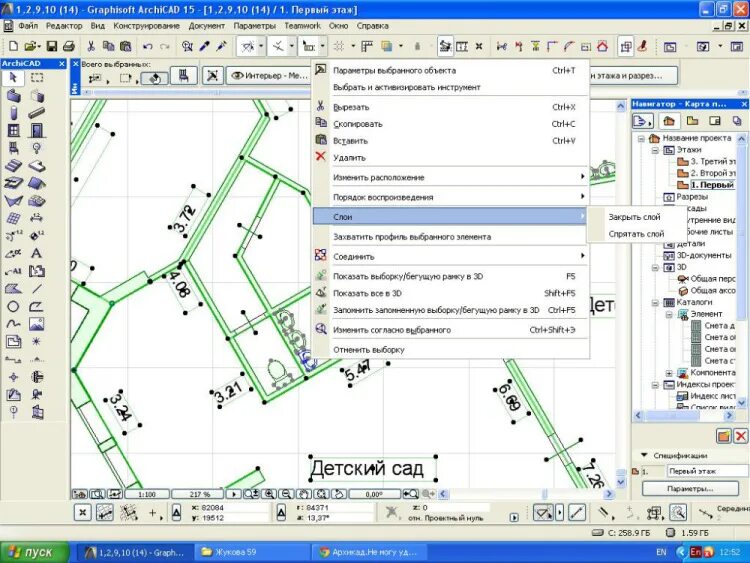Collapse the Этажи tree node
750x563 pixels.
(x=655, y=150)
